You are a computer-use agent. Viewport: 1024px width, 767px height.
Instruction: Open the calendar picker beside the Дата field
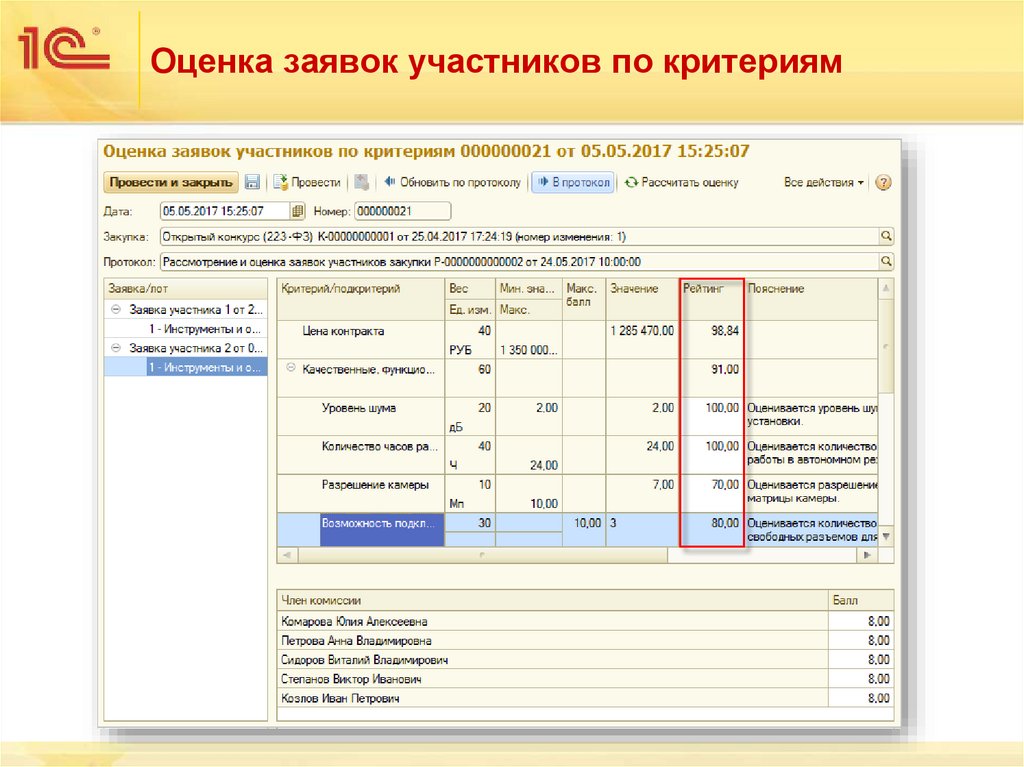(298, 210)
